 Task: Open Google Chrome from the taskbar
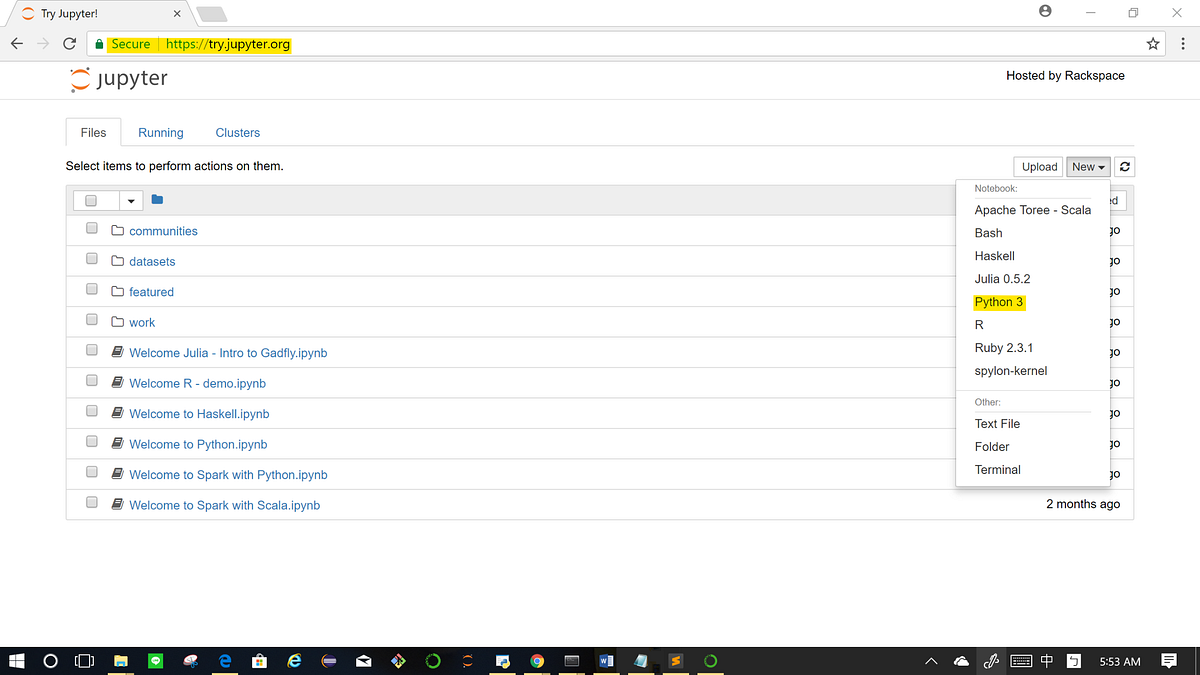pyautogui.click(x=537, y=661)
